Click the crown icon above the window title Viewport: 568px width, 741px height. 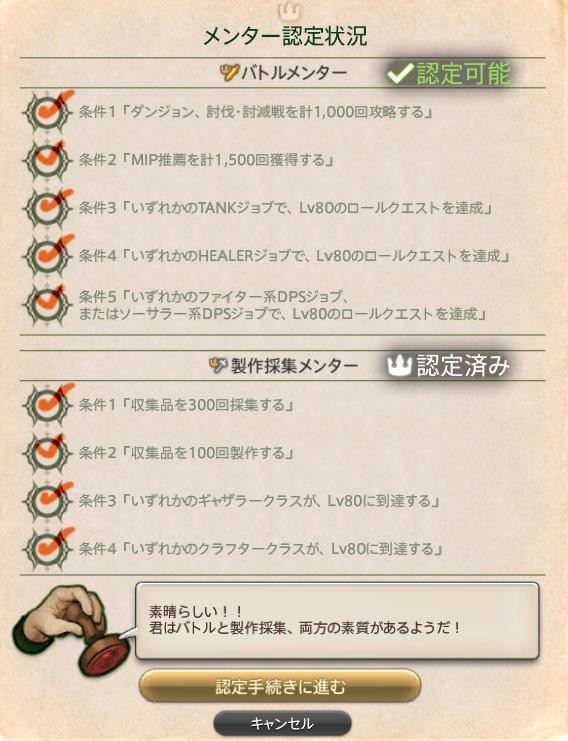coord(284,11)
